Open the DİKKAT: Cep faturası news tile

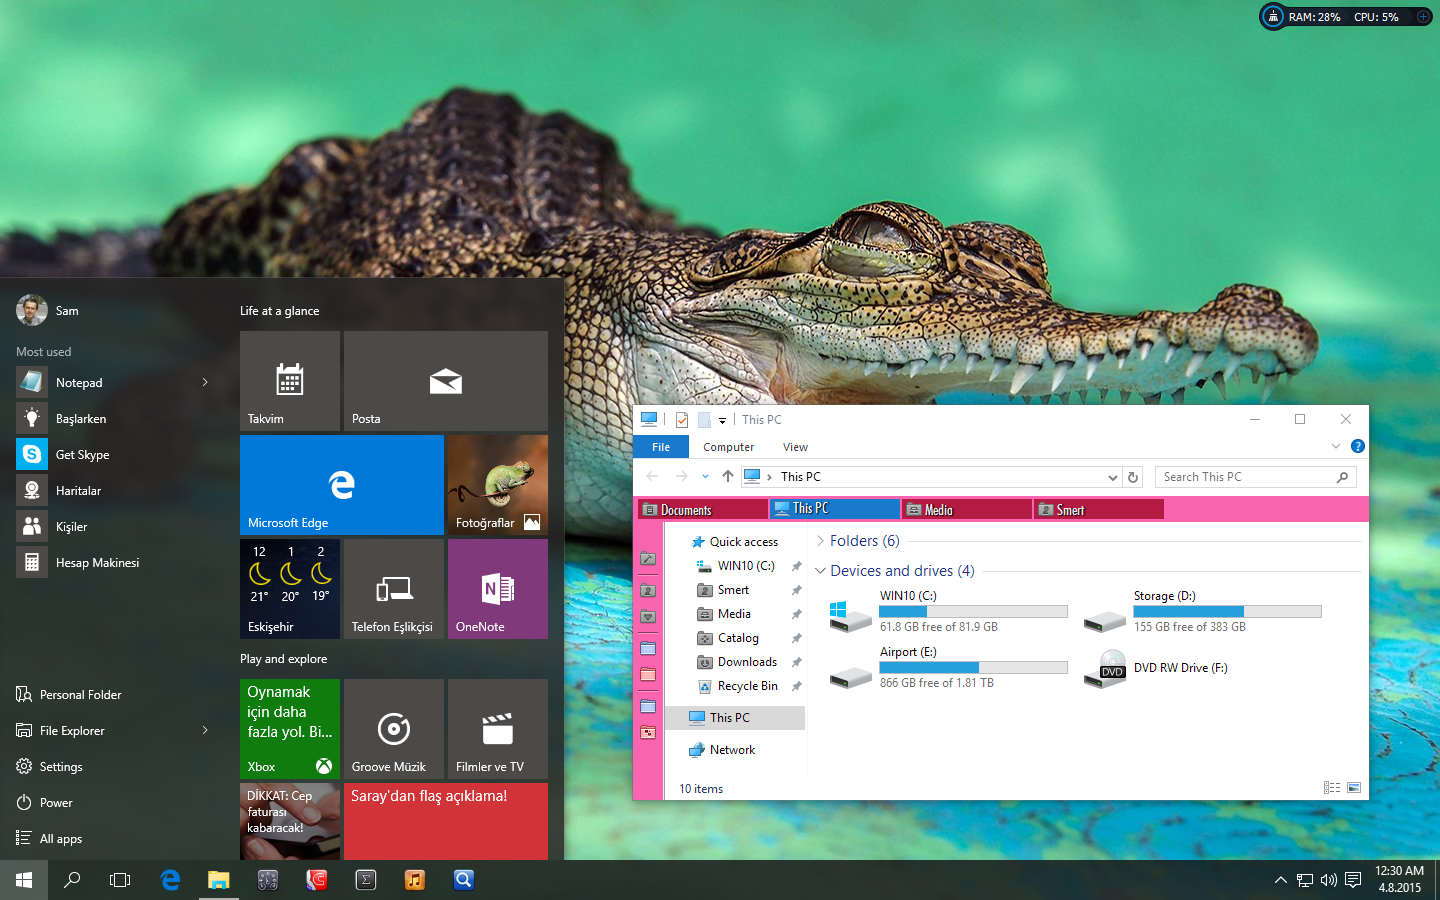(290, 821)
